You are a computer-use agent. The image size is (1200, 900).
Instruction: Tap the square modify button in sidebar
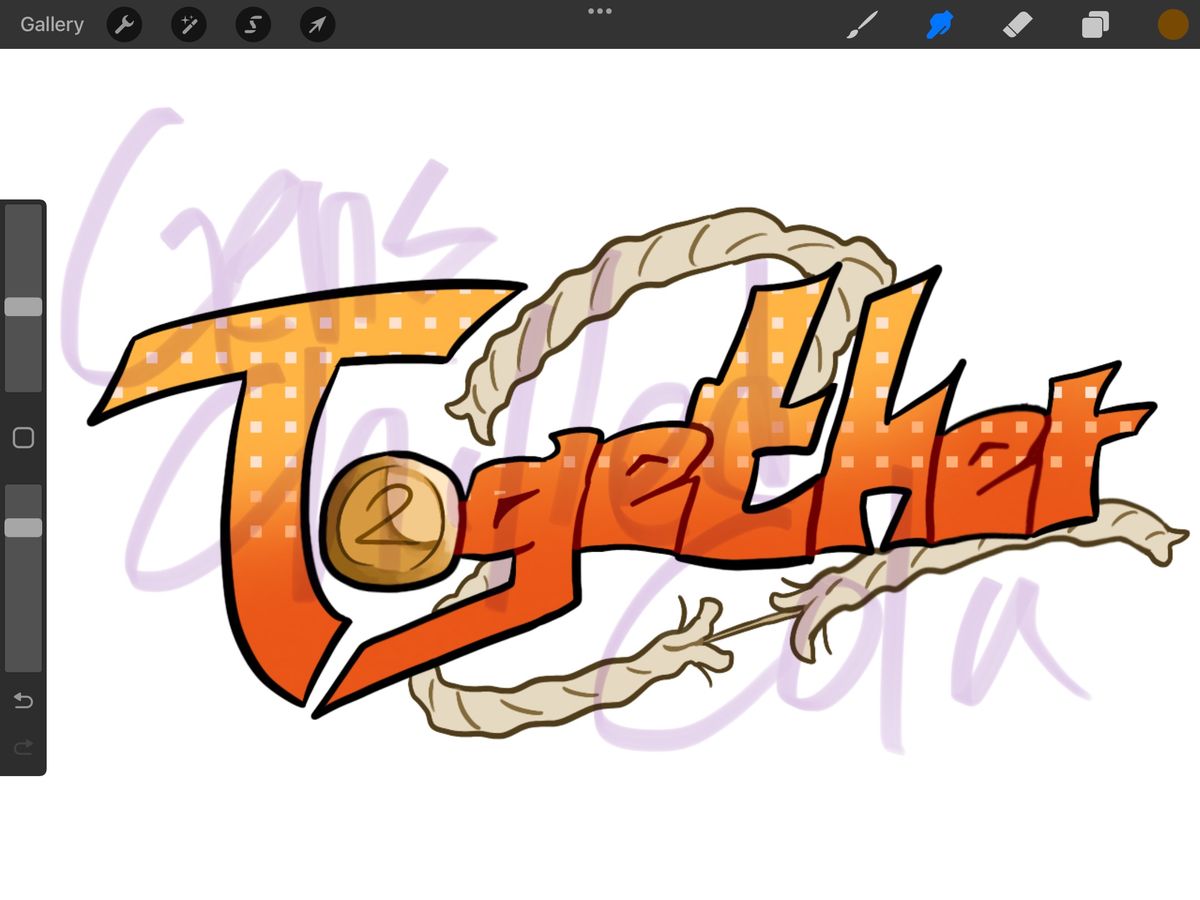23,438
